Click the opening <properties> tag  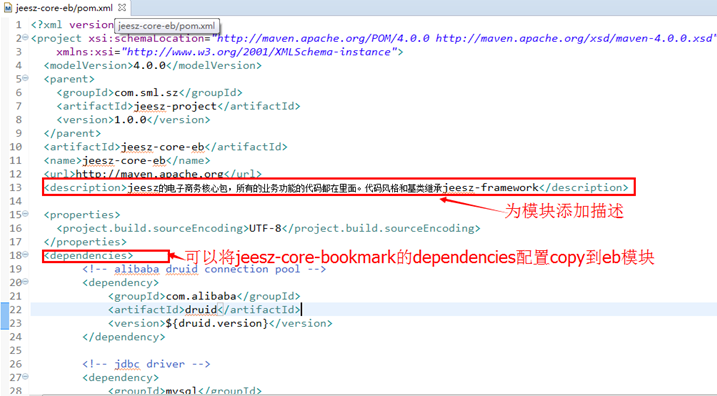tap(82, 215)
